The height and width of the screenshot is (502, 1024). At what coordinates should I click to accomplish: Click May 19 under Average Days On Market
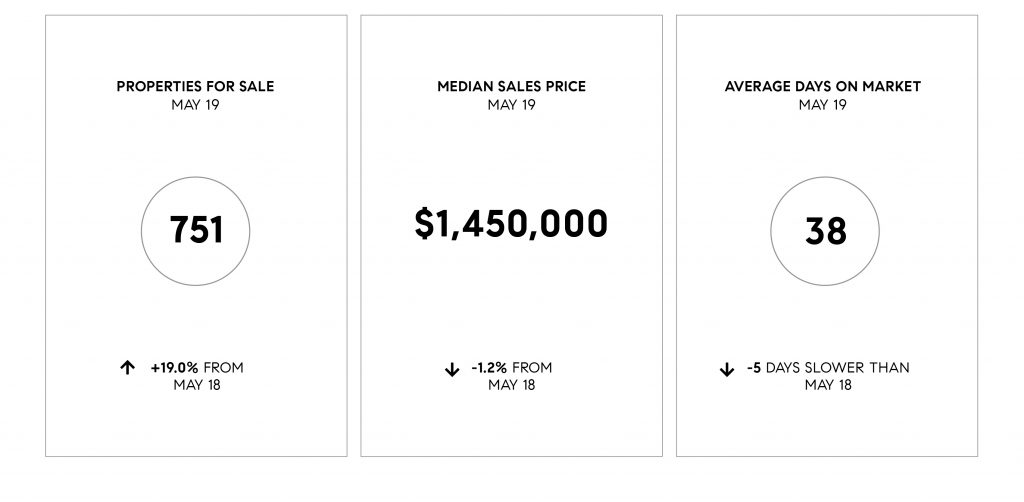pyautogui.click(x=823, y=104)
